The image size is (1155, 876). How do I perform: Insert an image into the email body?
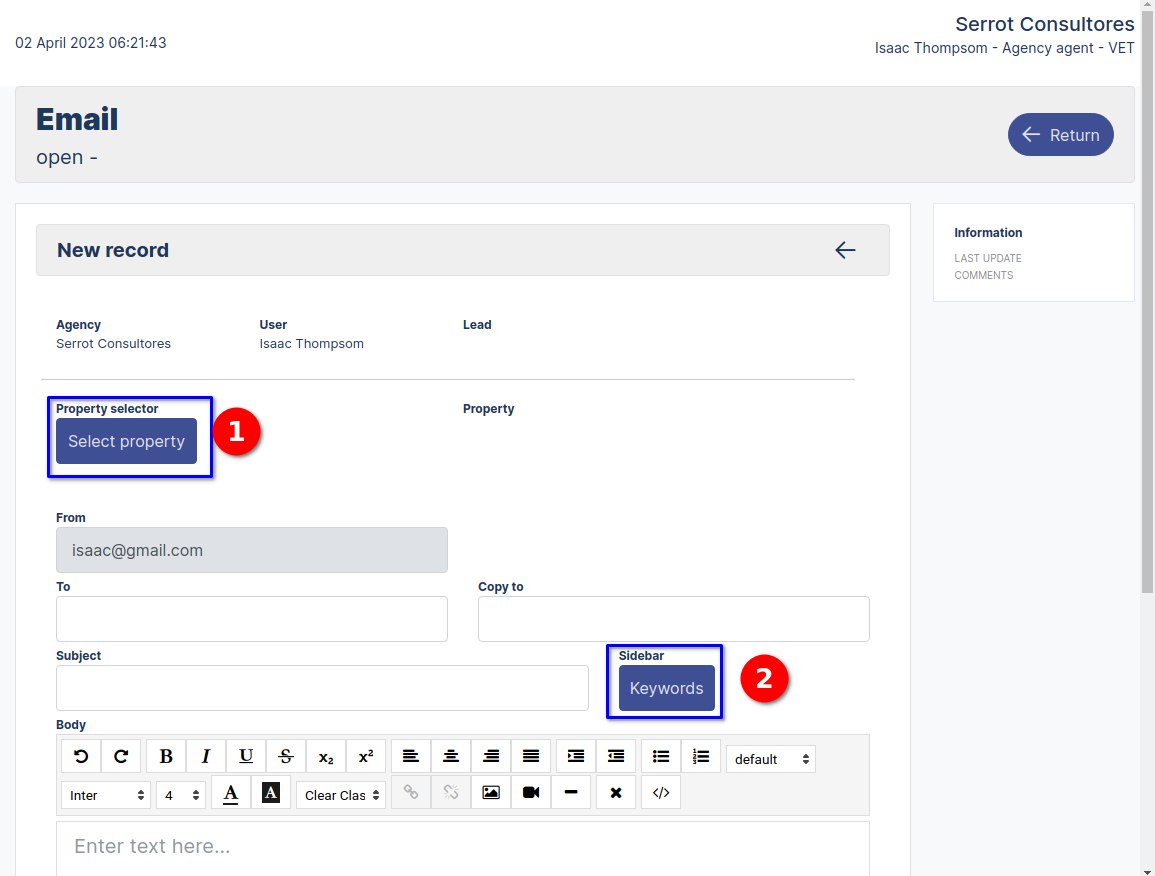491,792
